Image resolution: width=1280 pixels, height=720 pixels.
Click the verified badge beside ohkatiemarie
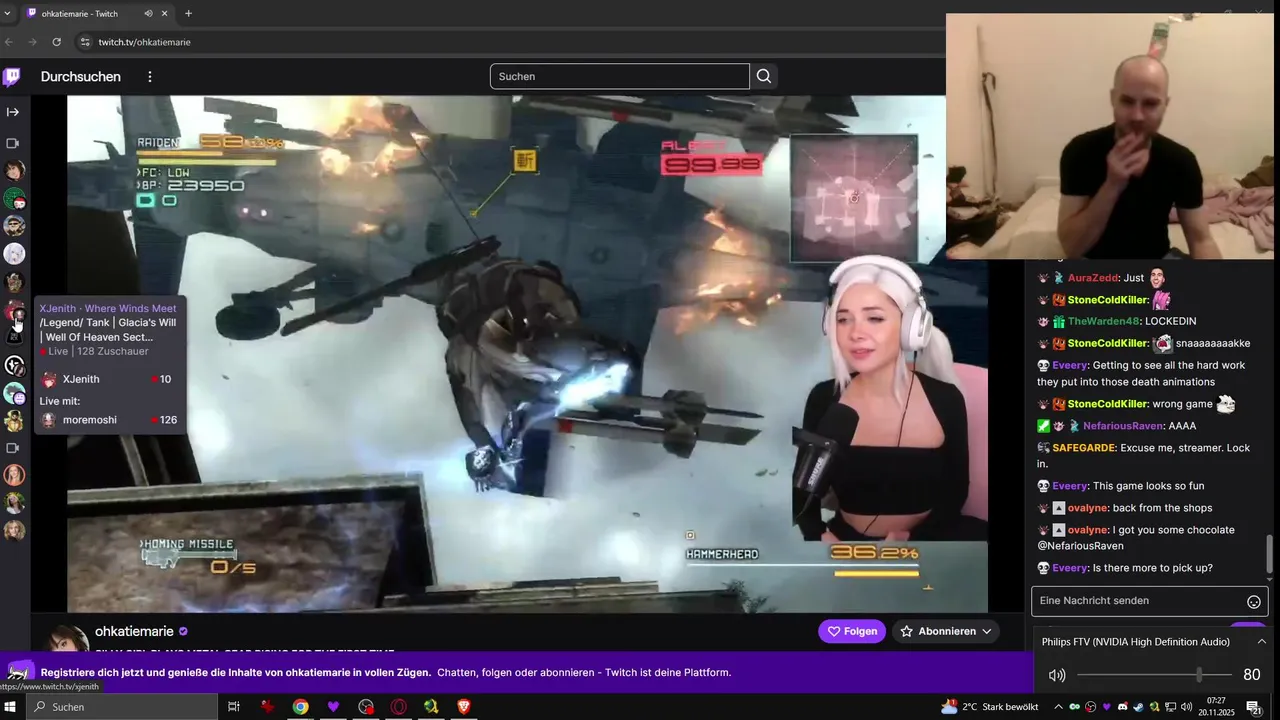pyautogui.click(x=183, y=632)
